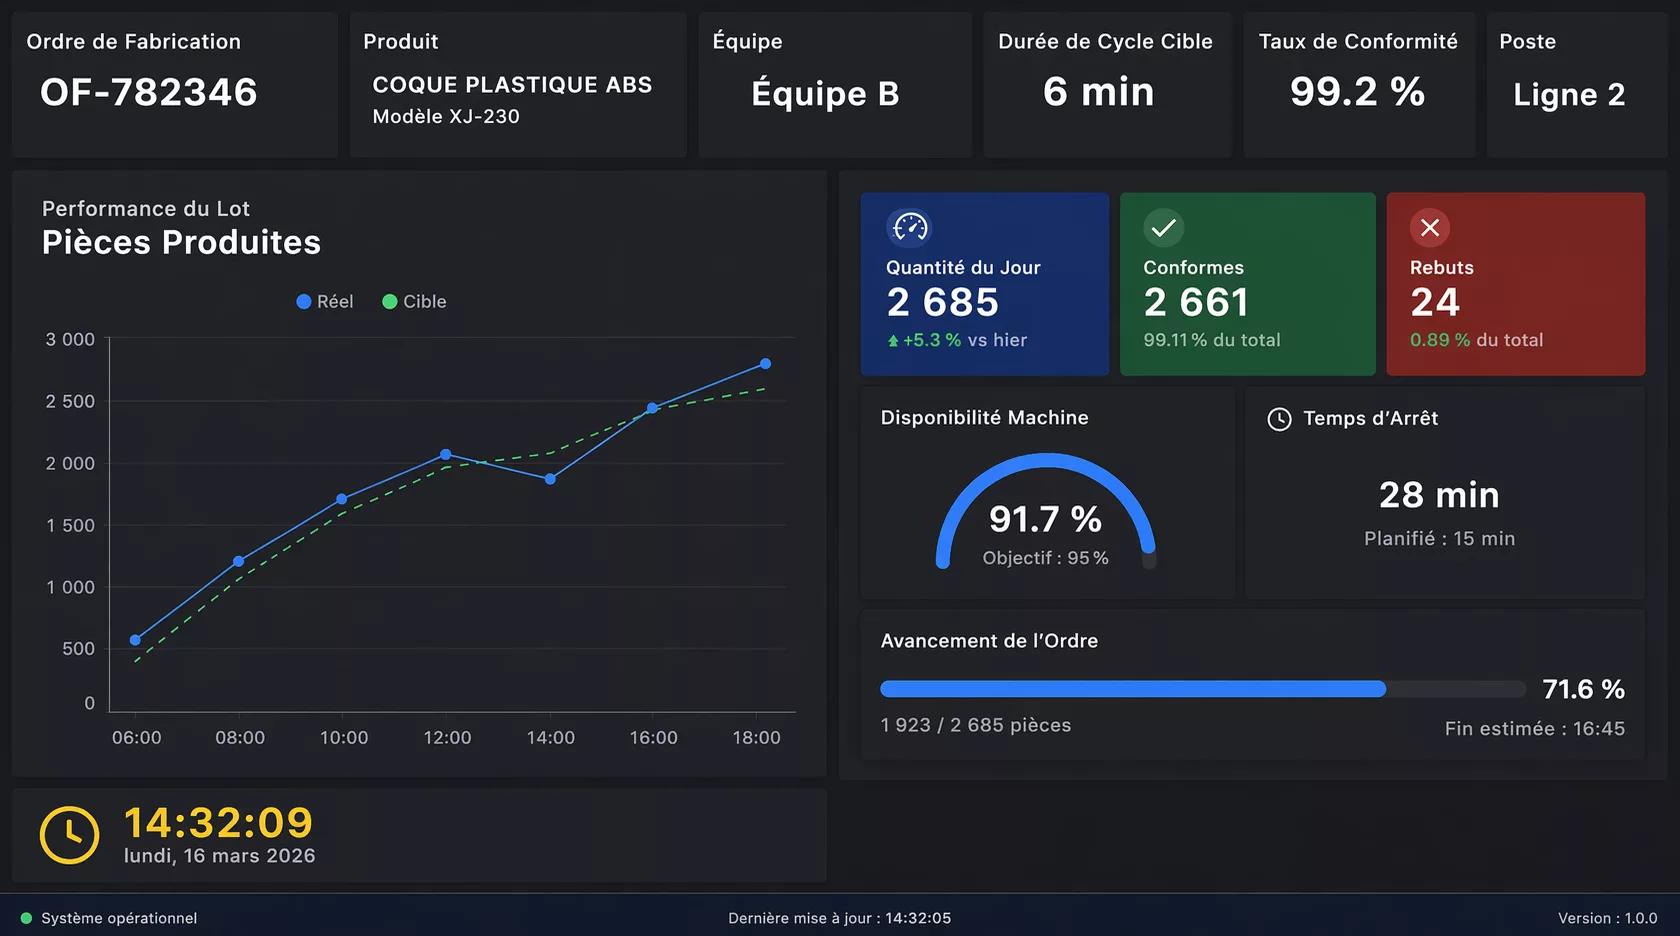Click the Durée de Cycle Cible 6 min value
The height and width of the screenshot is (936, 1680).
1098,92
